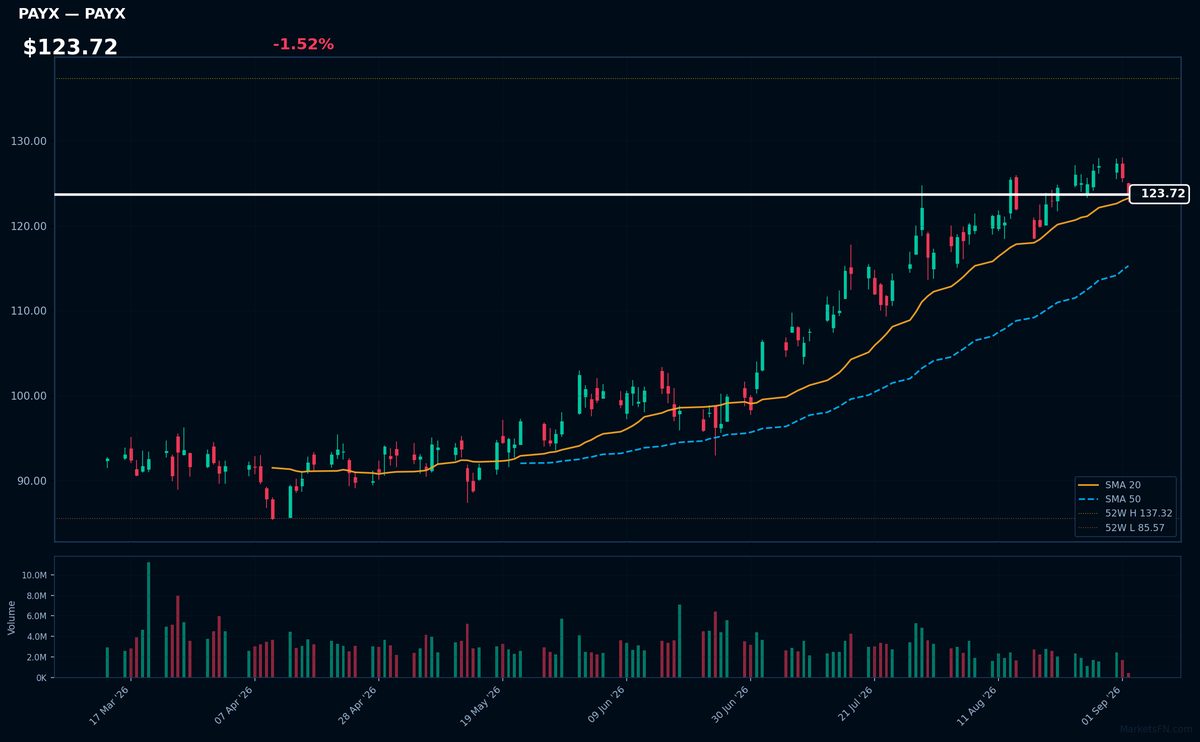
Task: Click the 110.00 price axis label
Action: tap(30, 311)
